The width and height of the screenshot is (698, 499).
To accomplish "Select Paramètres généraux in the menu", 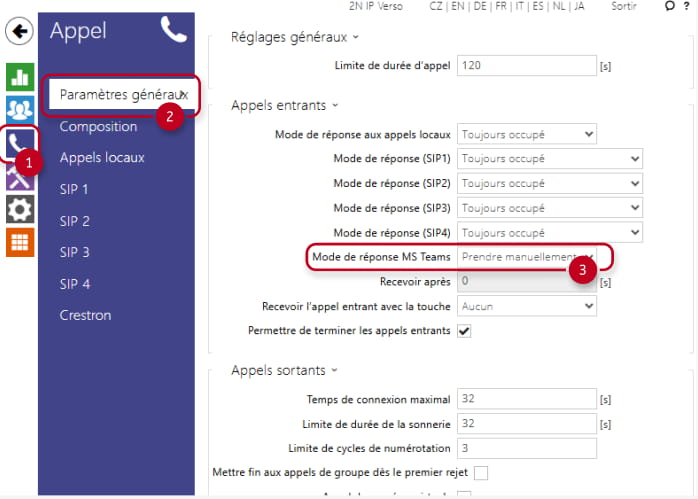I will (x=122, y=94).
